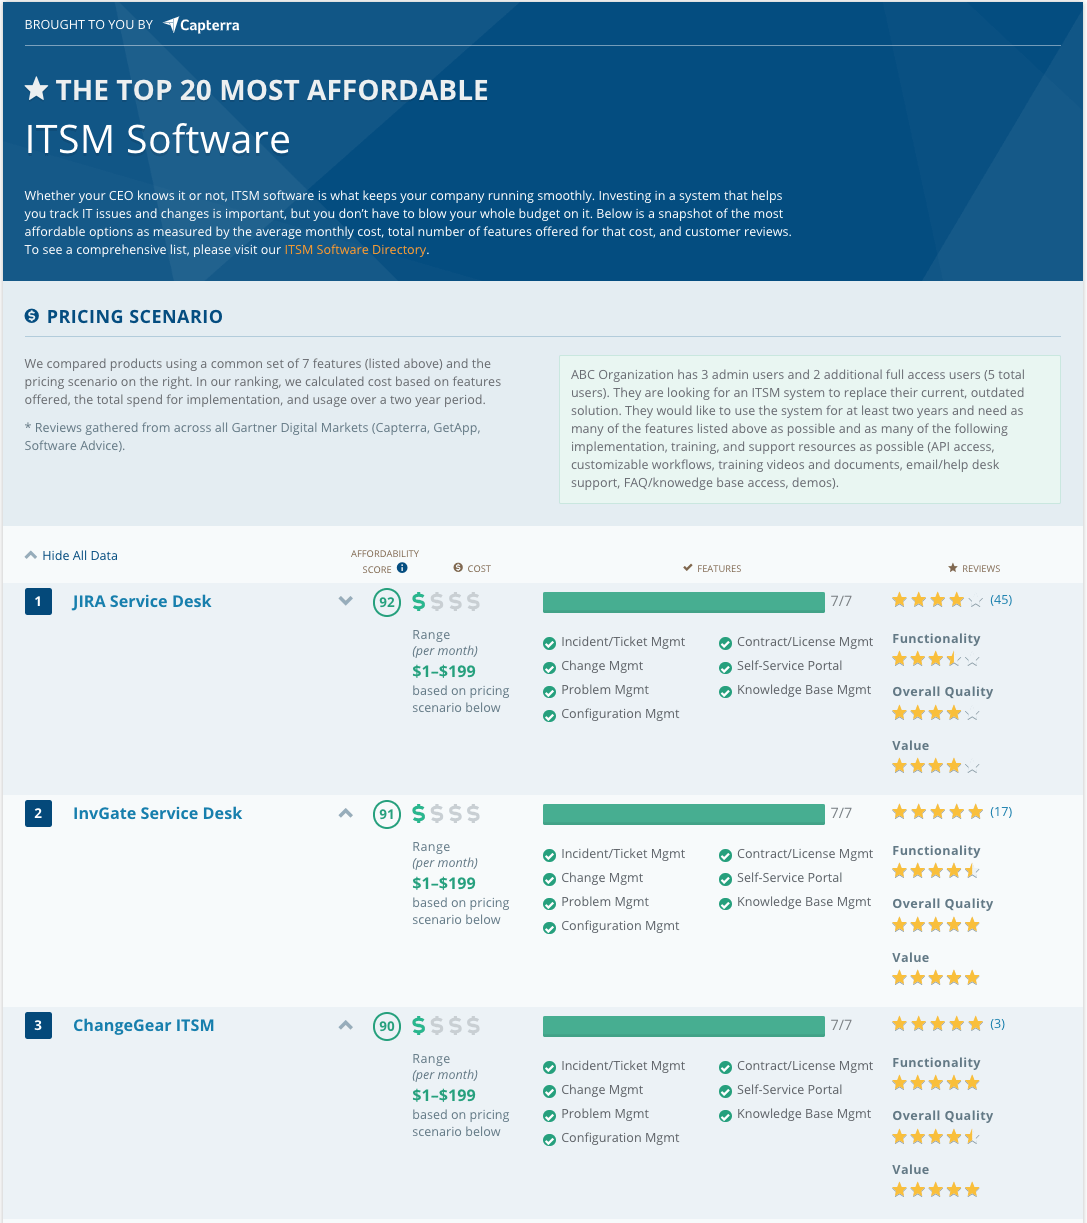The image size is (1087, 1223).
Task: Click ChangeGear overall star rating beside (3)
Action: [x=937, y=1025]
